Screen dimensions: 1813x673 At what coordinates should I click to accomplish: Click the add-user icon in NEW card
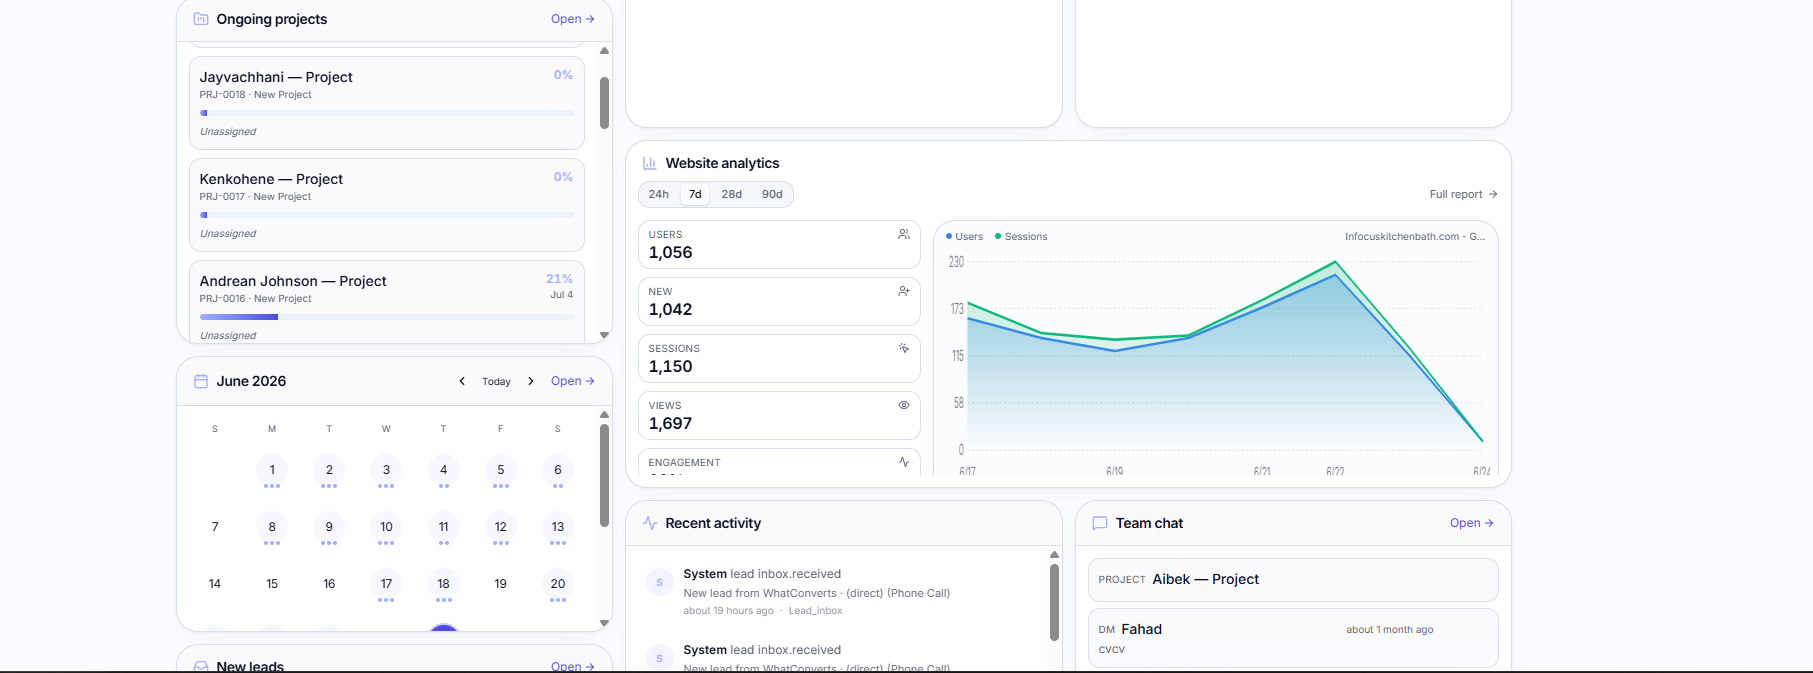point(904,291)
